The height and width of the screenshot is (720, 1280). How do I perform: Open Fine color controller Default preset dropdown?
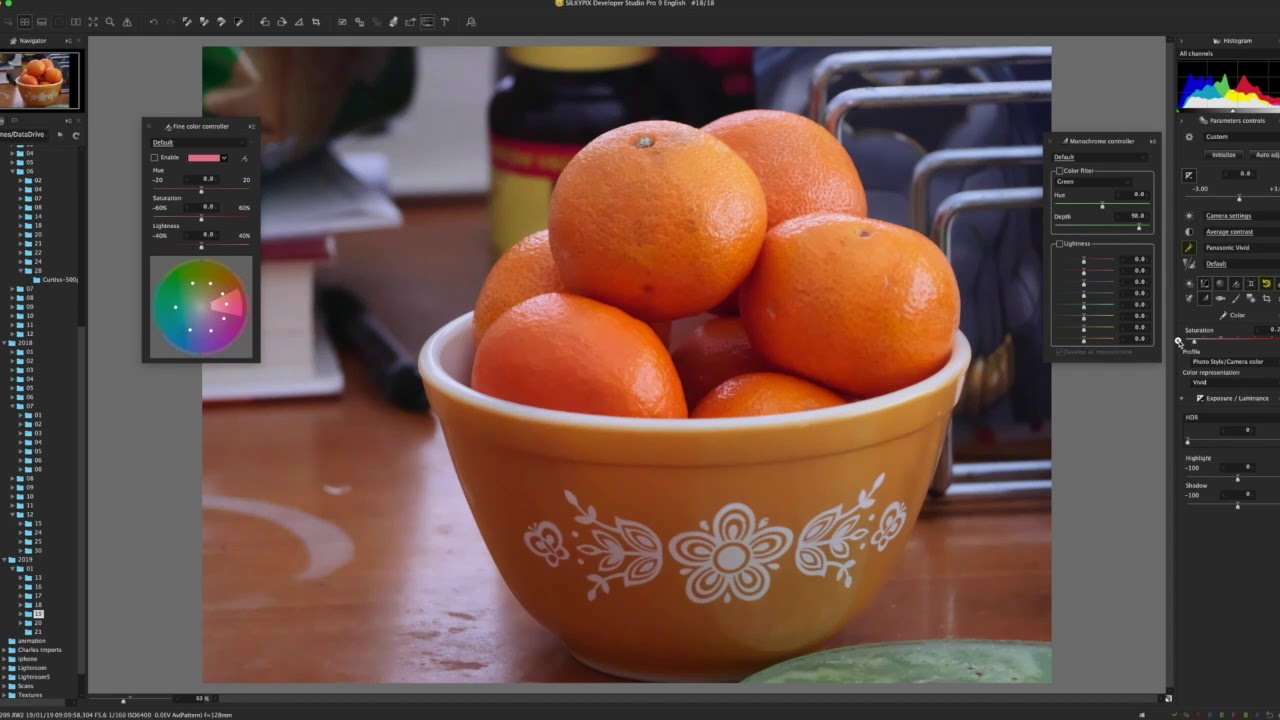(x=199, y=142)
